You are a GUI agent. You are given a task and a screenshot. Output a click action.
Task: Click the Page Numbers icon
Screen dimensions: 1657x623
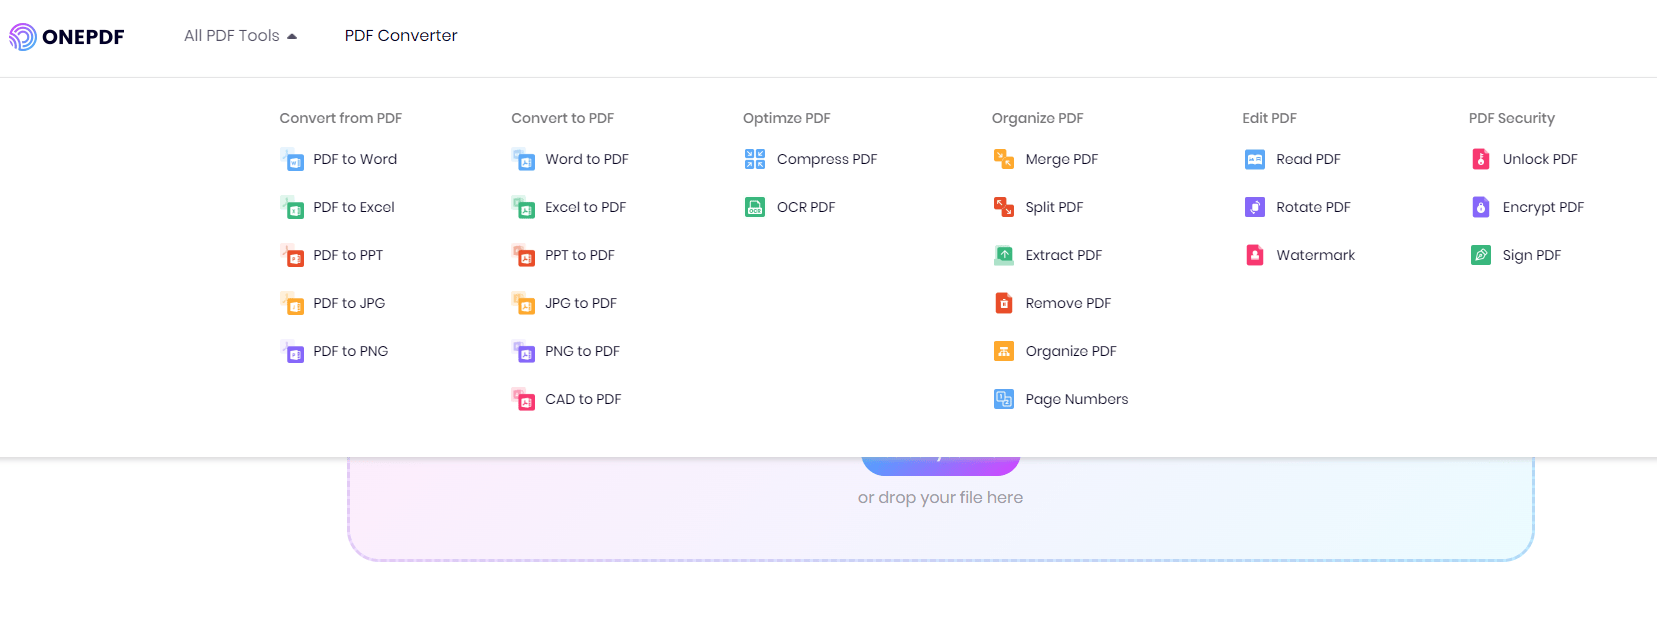(1004, 399)
